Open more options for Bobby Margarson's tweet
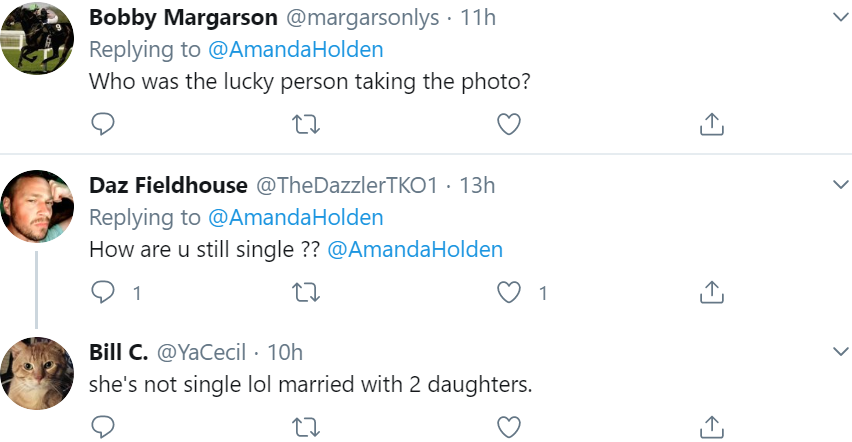The height and width of the screenshot is (442, 852). click(x=840, y=17)
